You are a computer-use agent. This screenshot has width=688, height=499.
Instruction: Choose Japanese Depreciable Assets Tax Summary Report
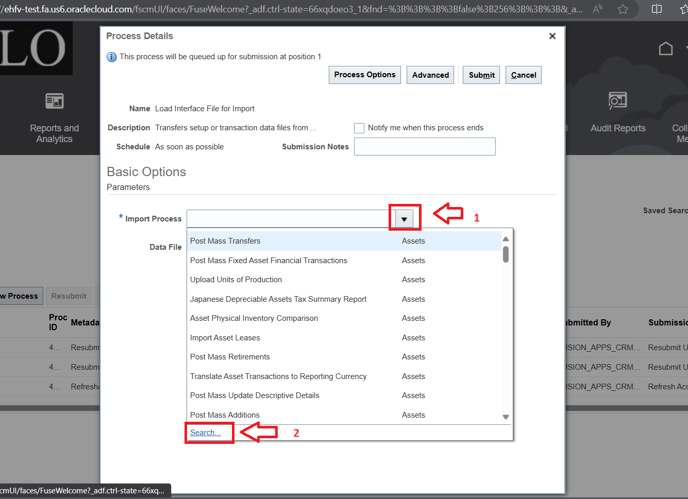(344, 299)
